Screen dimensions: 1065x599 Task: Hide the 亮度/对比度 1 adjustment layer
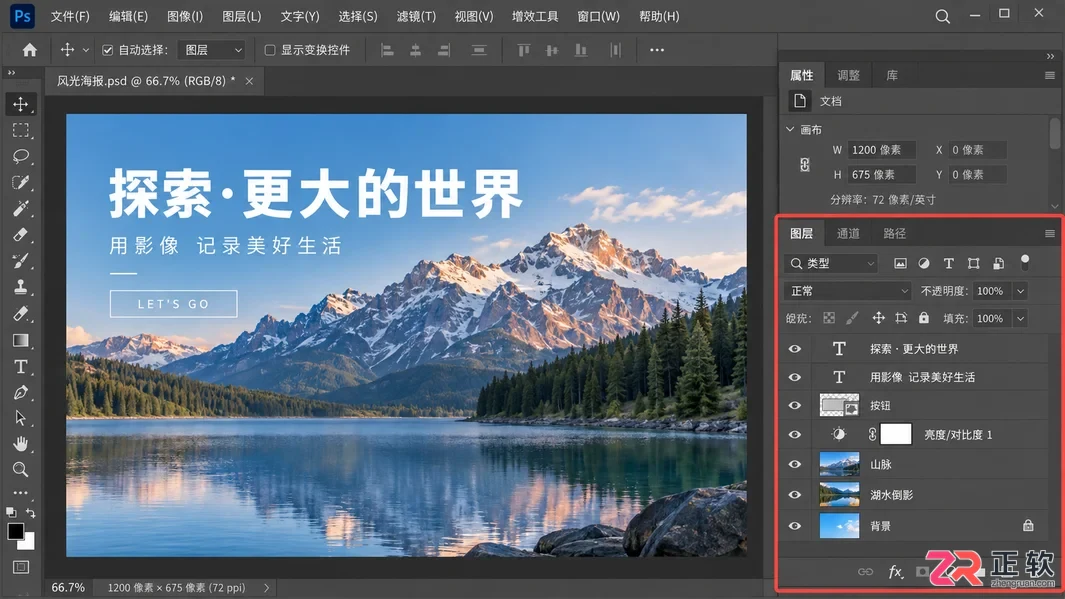(795, 435)
